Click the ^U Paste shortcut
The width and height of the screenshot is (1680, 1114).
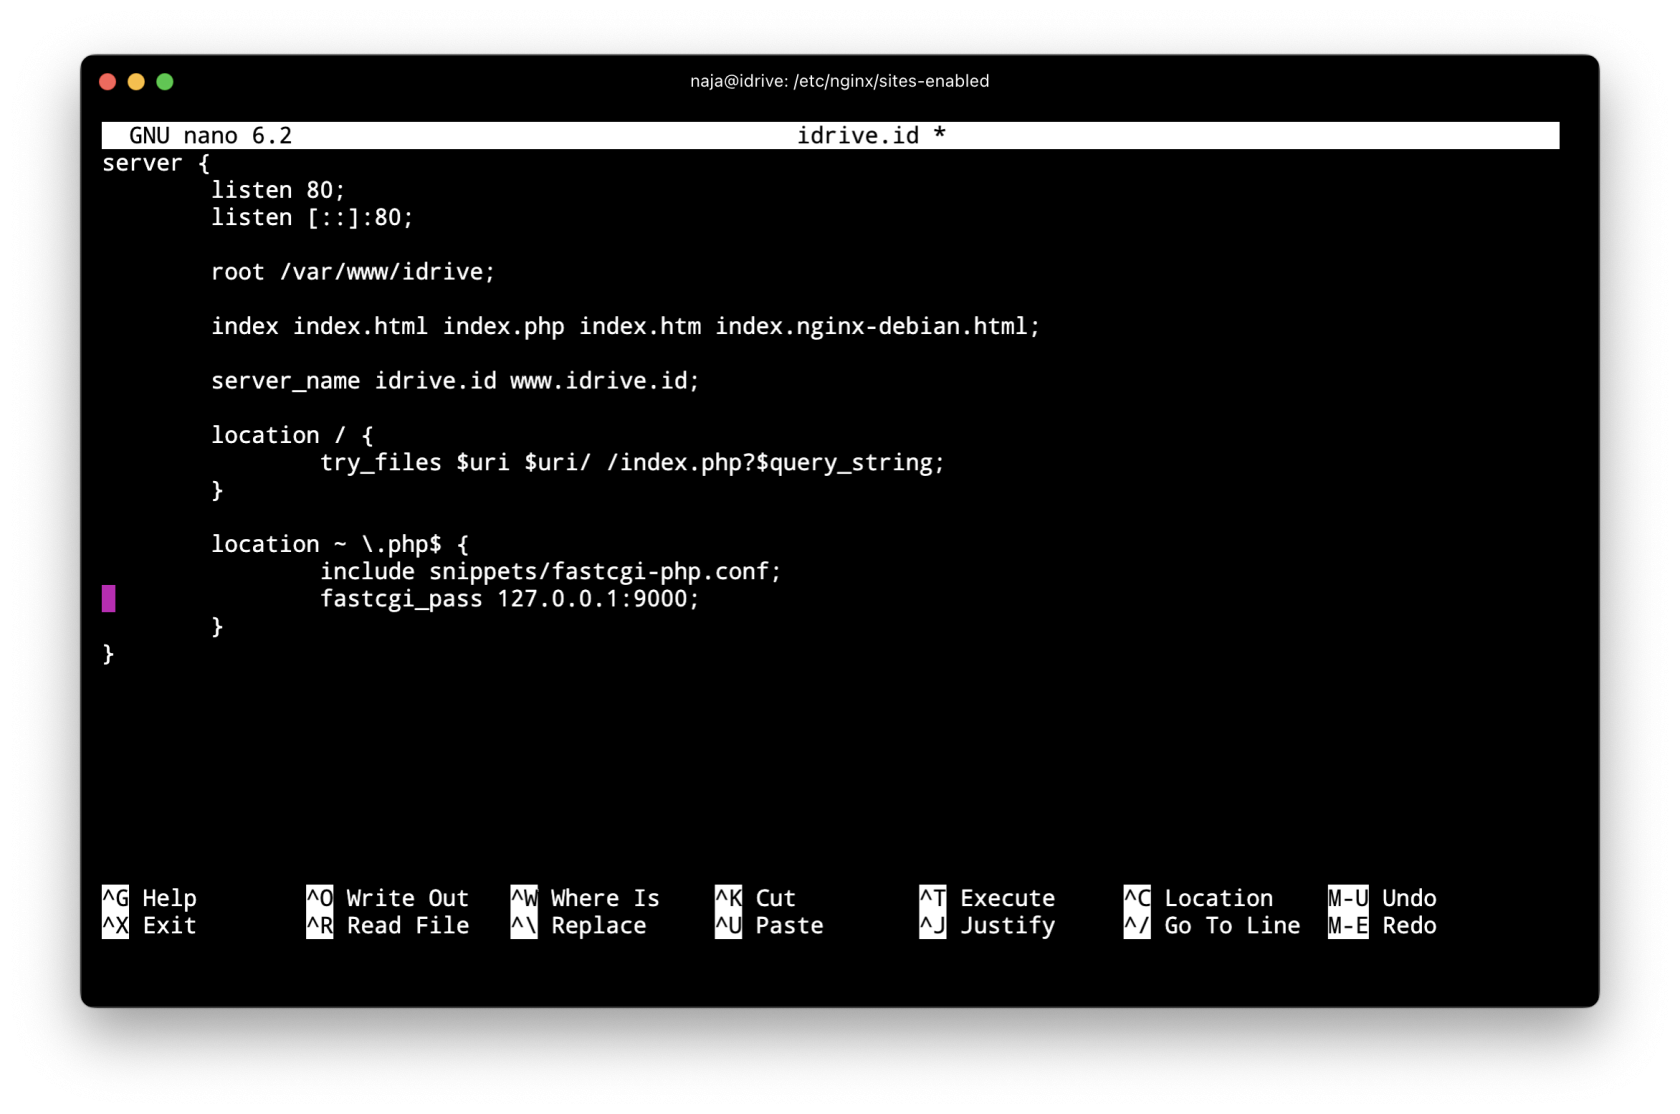(x=770, y=926)
